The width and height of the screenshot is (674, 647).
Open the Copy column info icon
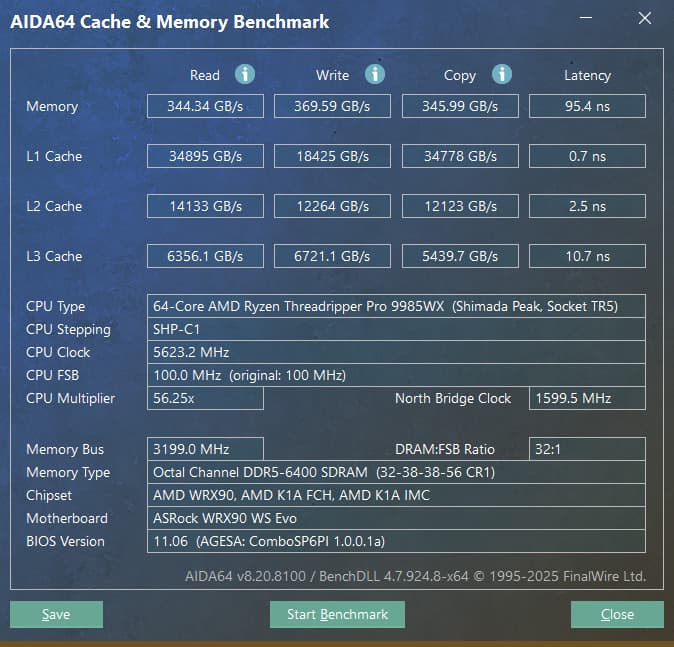502,75
